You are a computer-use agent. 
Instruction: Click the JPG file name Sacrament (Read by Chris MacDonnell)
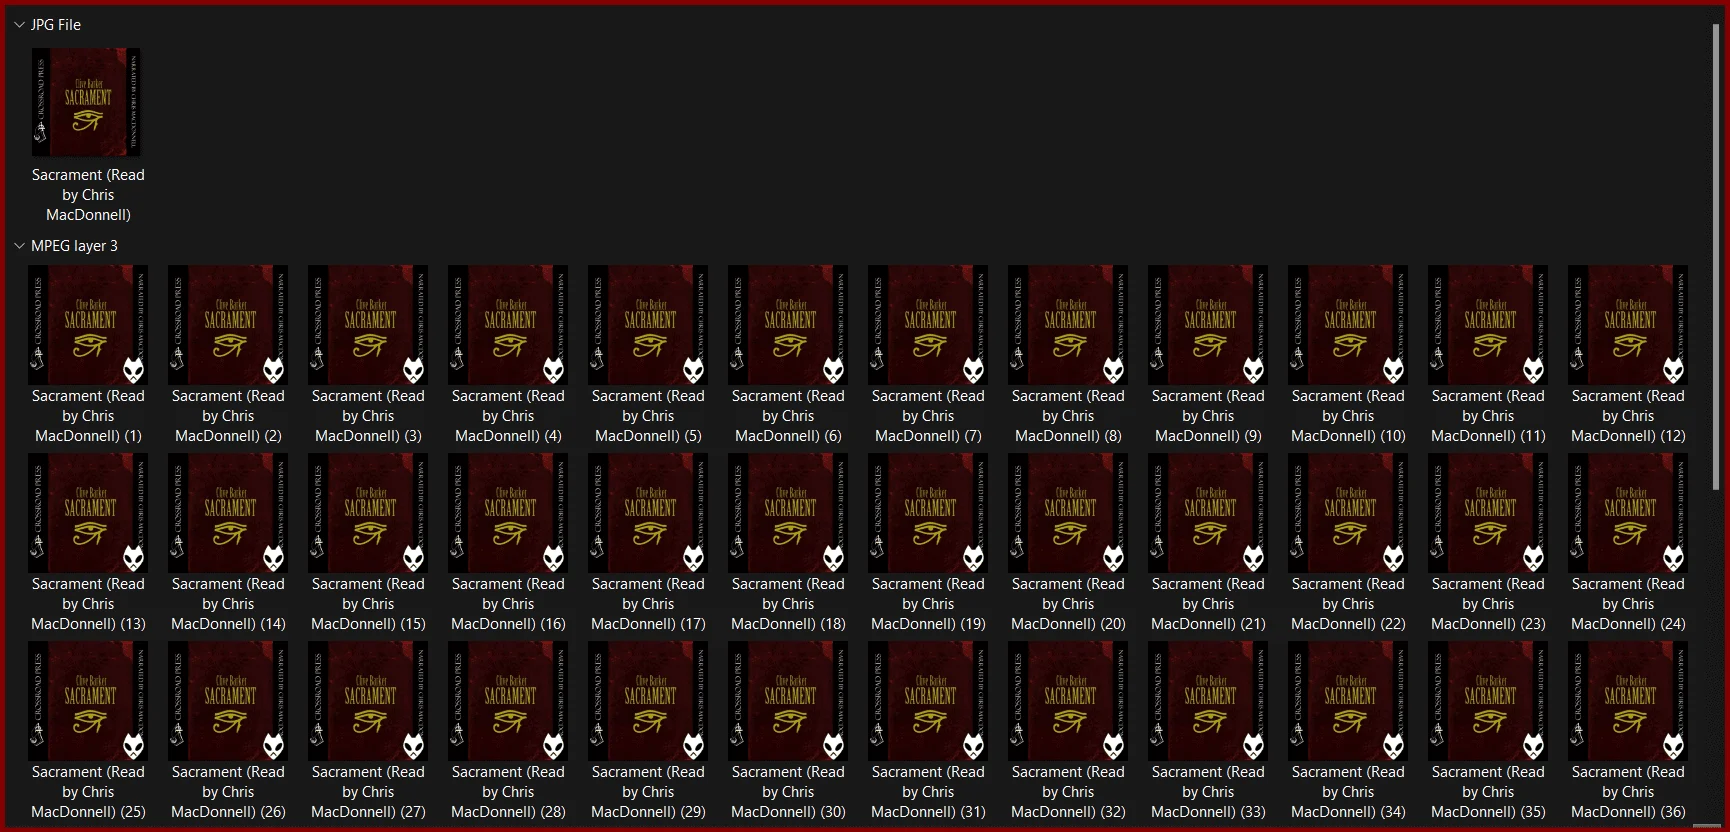coord(88,195)
